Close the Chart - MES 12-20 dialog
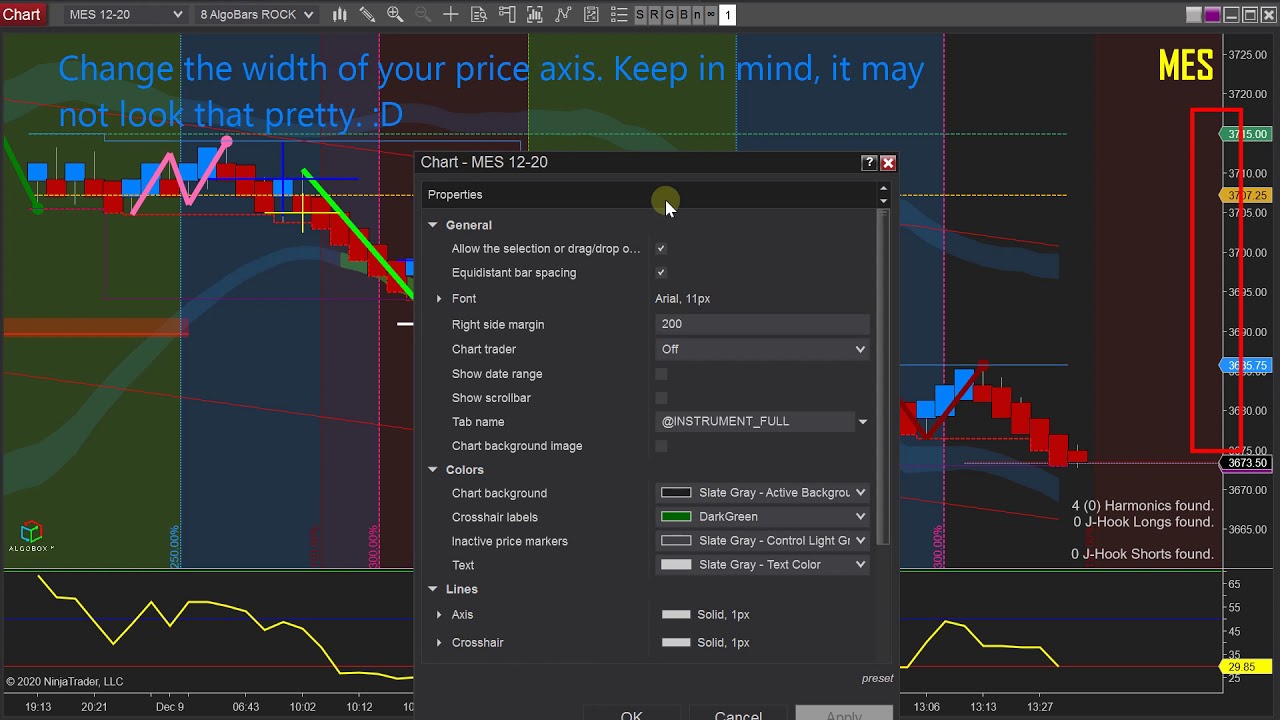1280x720 pixels. (888, 162)
